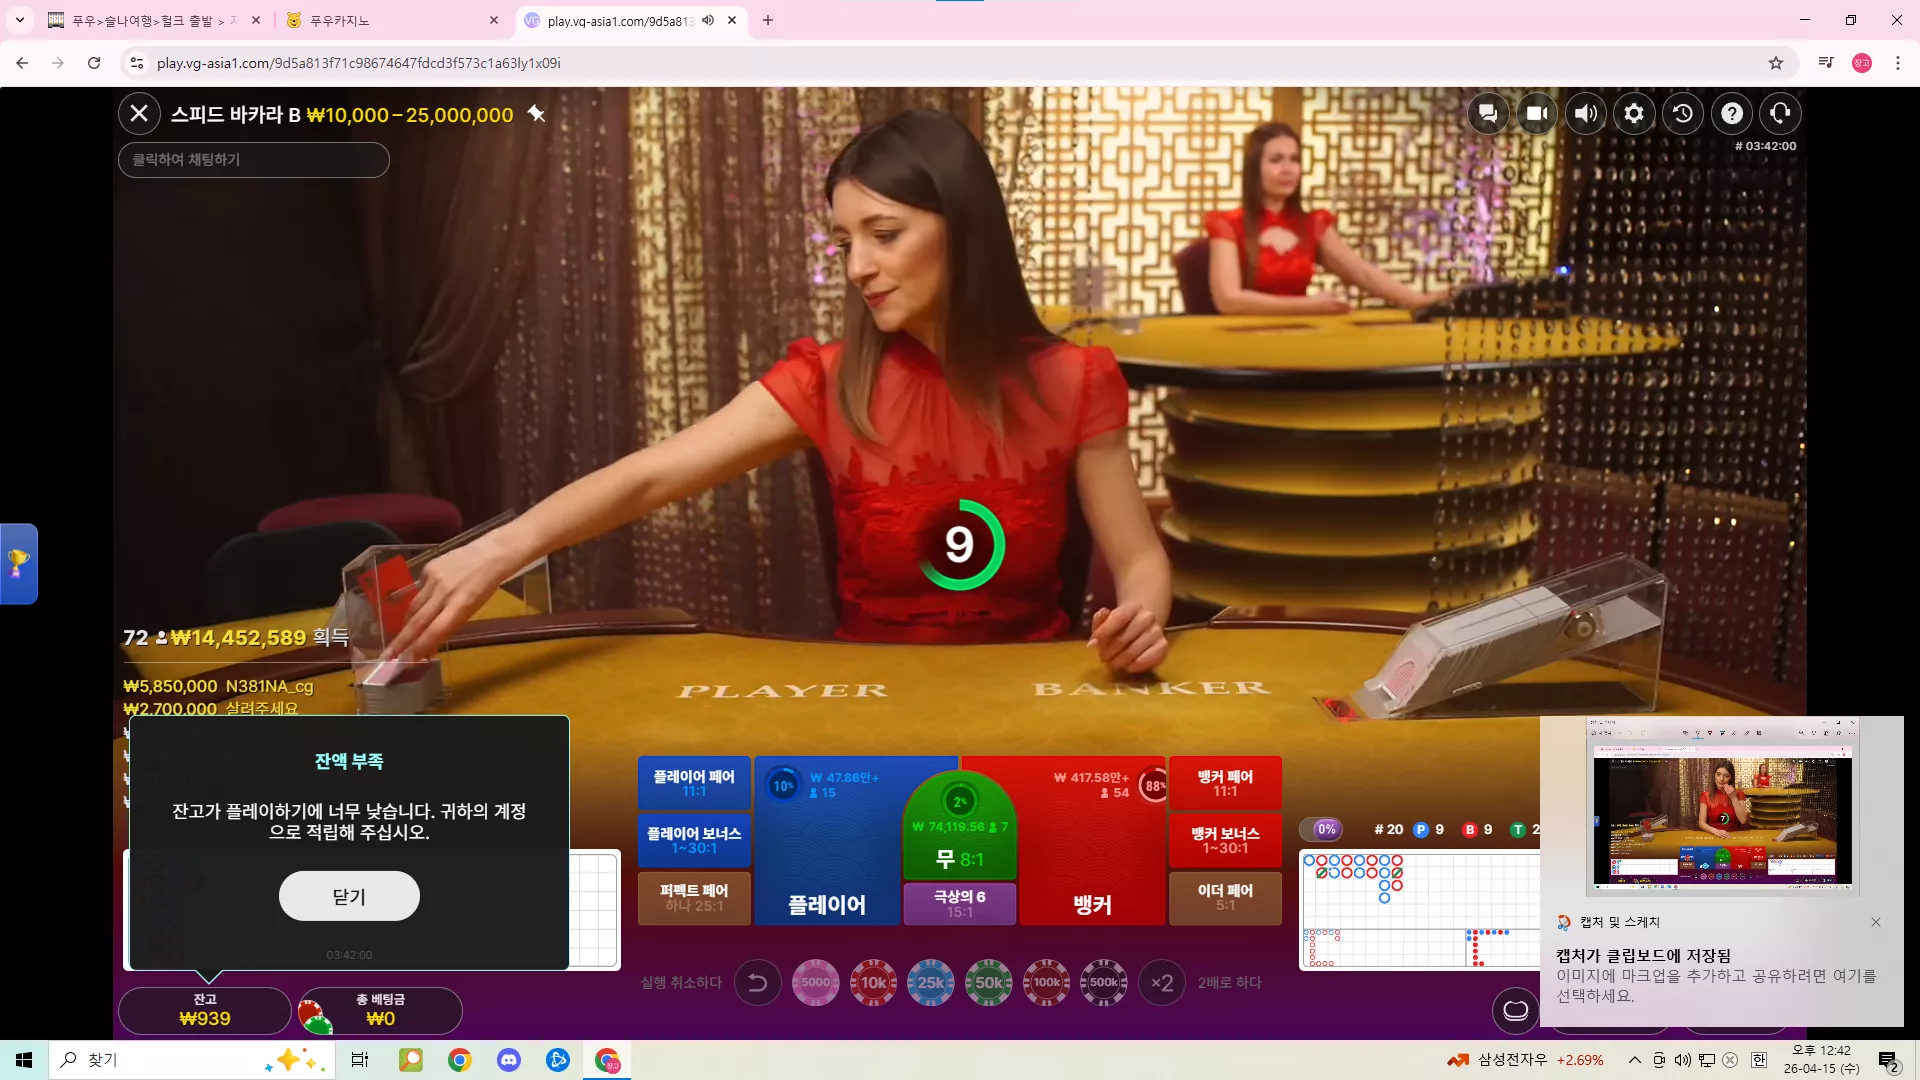Open the Chrome three-dot menu
The image size is (1920, 1080).
pyautogui.click(x=1898, y=63)
